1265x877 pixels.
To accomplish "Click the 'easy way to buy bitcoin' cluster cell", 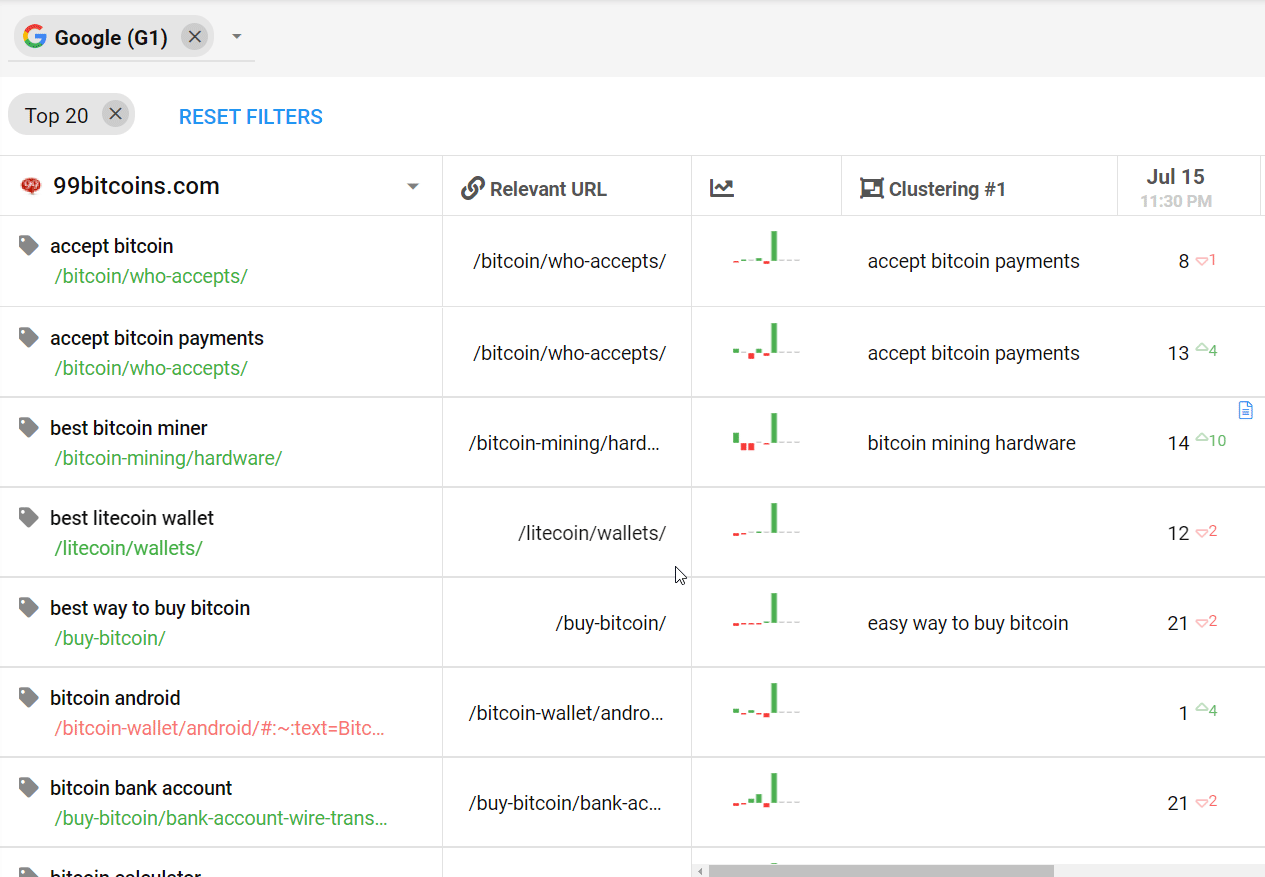I will coord(968,623).
